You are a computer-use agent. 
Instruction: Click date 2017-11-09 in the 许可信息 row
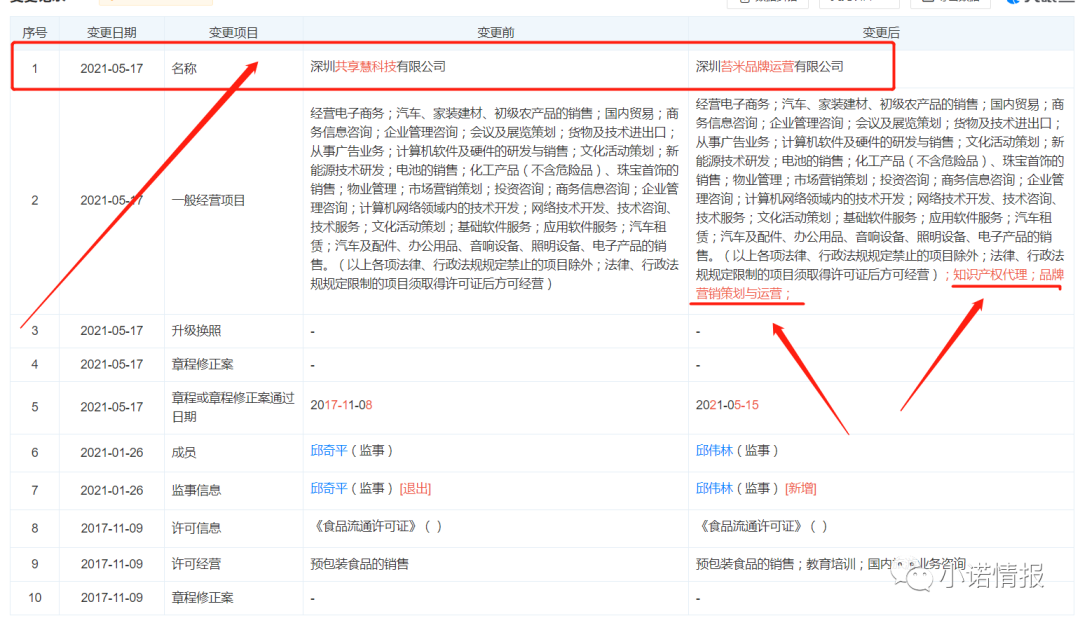112,528
